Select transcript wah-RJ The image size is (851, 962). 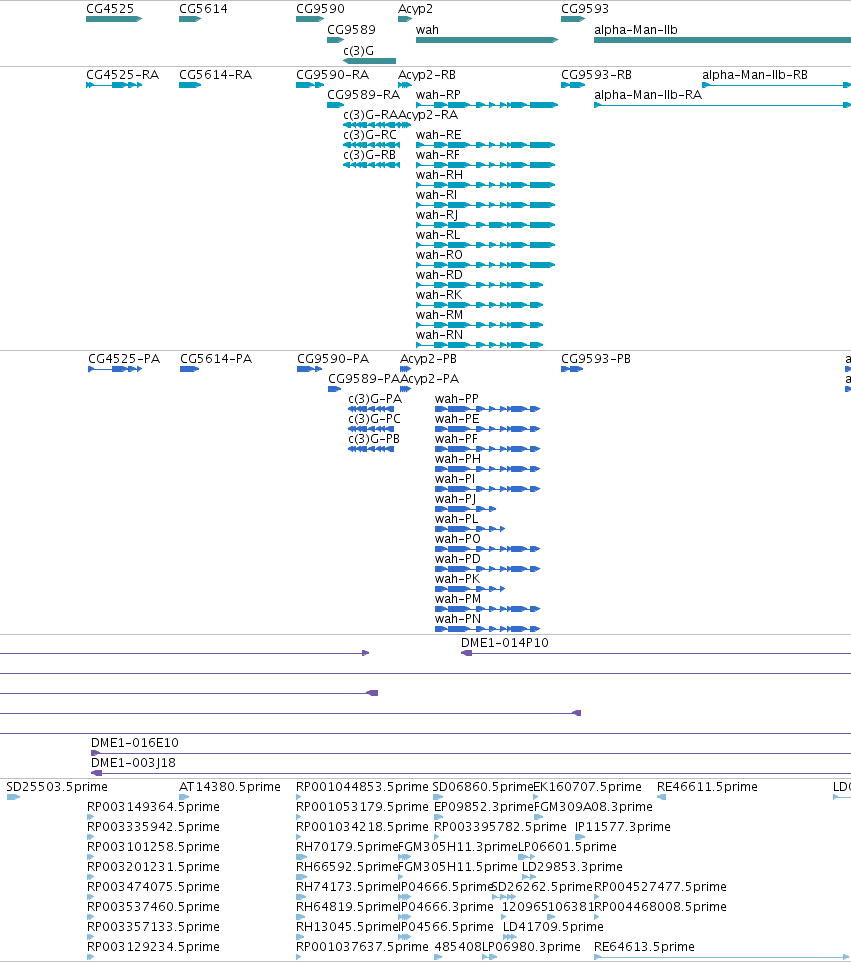coord(485,225)
